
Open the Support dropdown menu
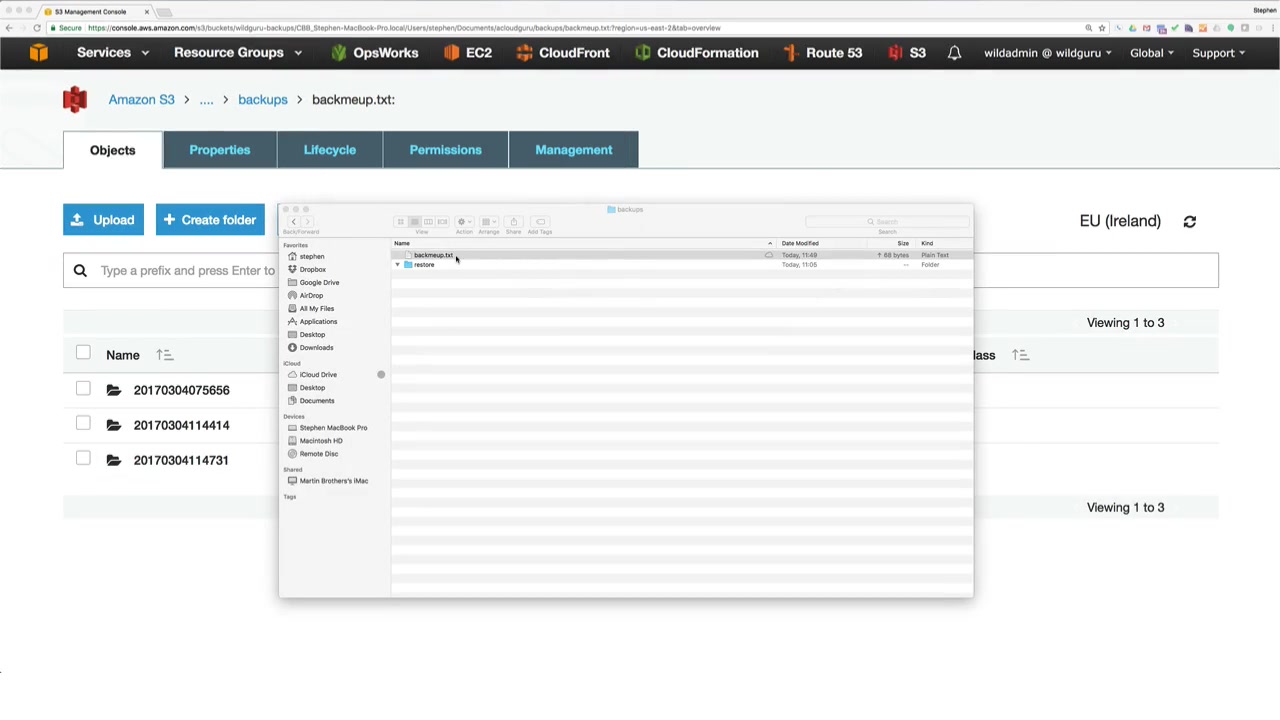(1218, 53)
